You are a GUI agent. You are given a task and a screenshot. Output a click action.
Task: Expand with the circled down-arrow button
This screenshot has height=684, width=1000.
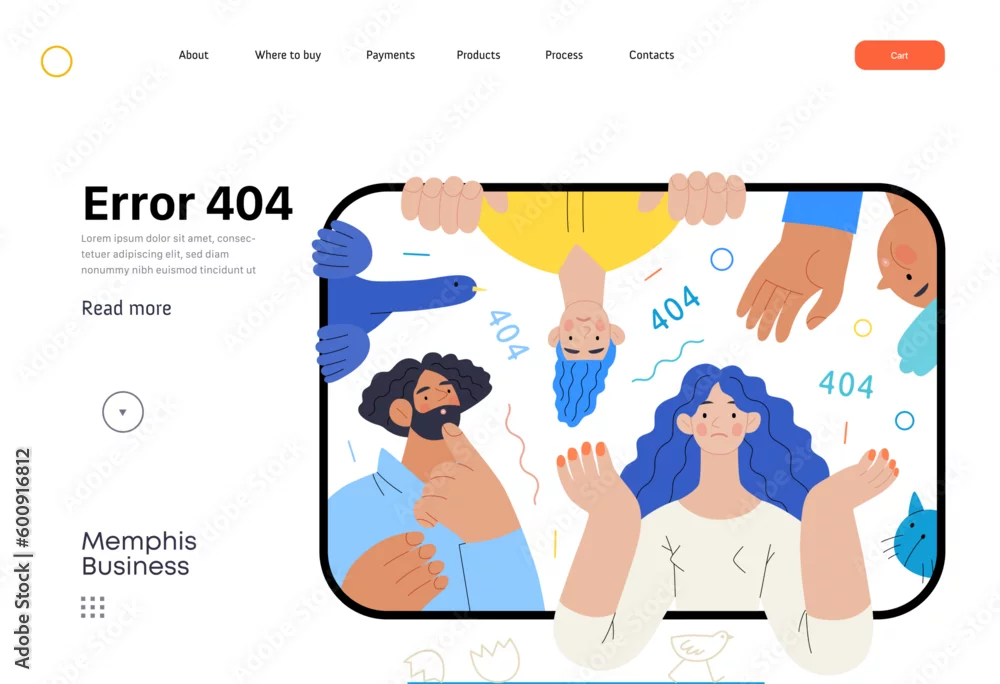[x=123, y=412]
